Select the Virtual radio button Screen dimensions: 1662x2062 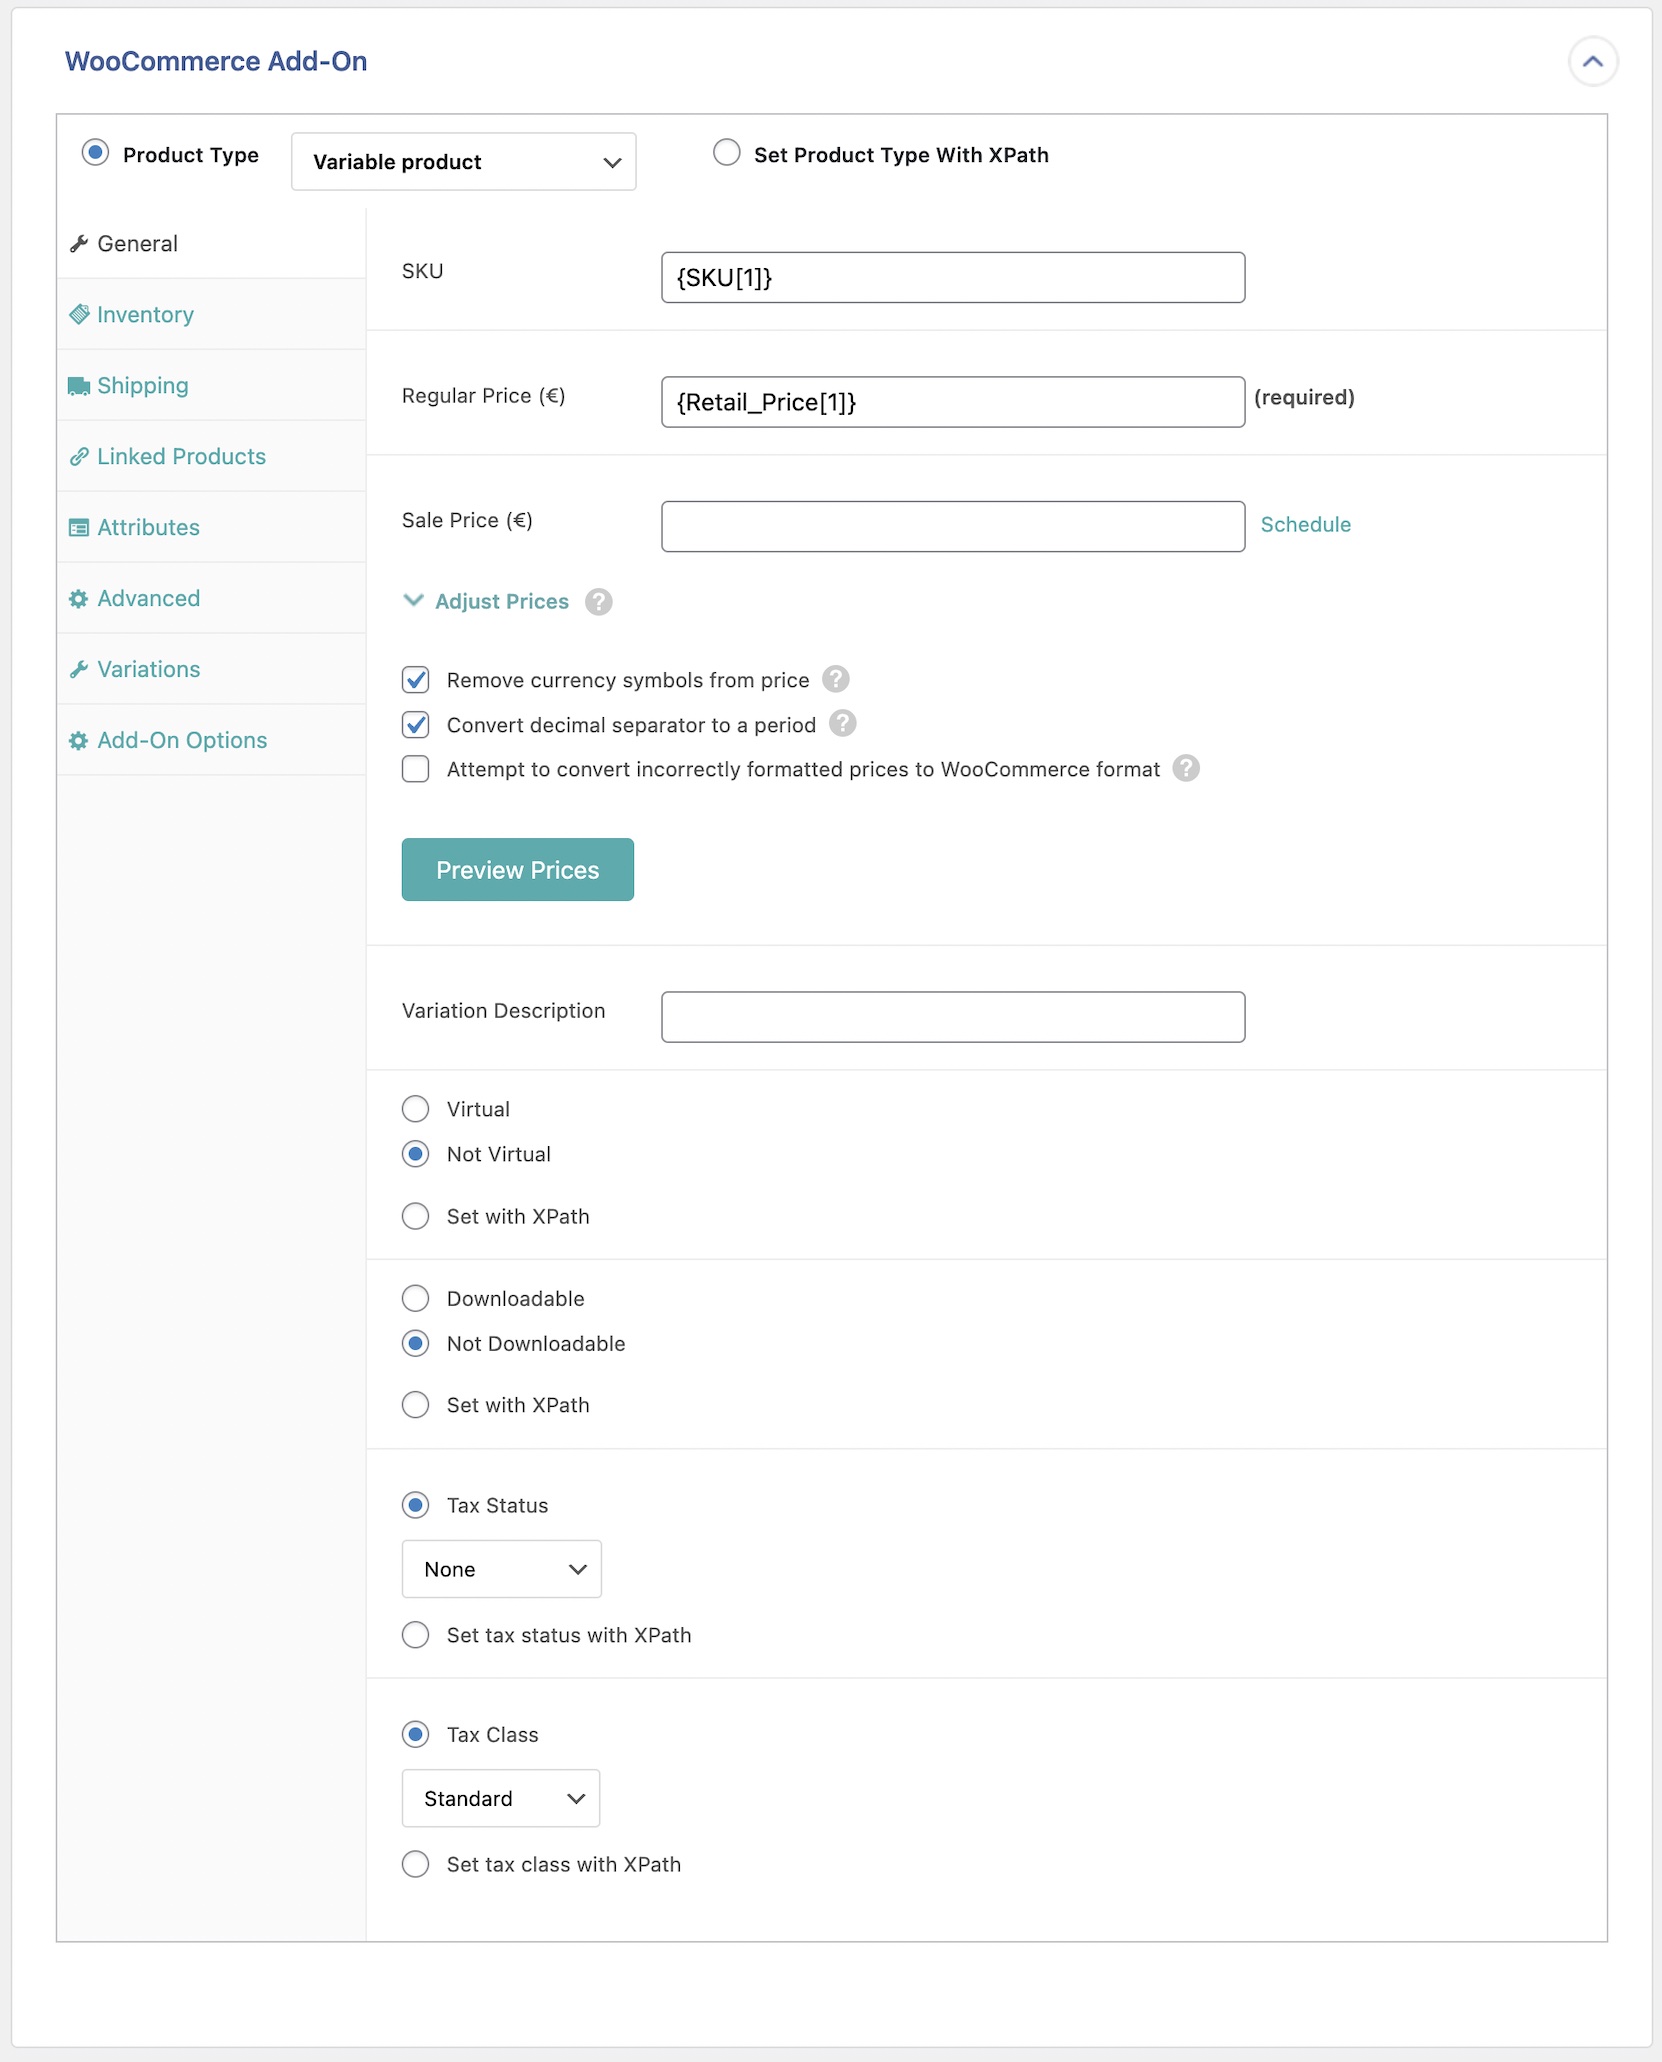tap(416, 1109)
